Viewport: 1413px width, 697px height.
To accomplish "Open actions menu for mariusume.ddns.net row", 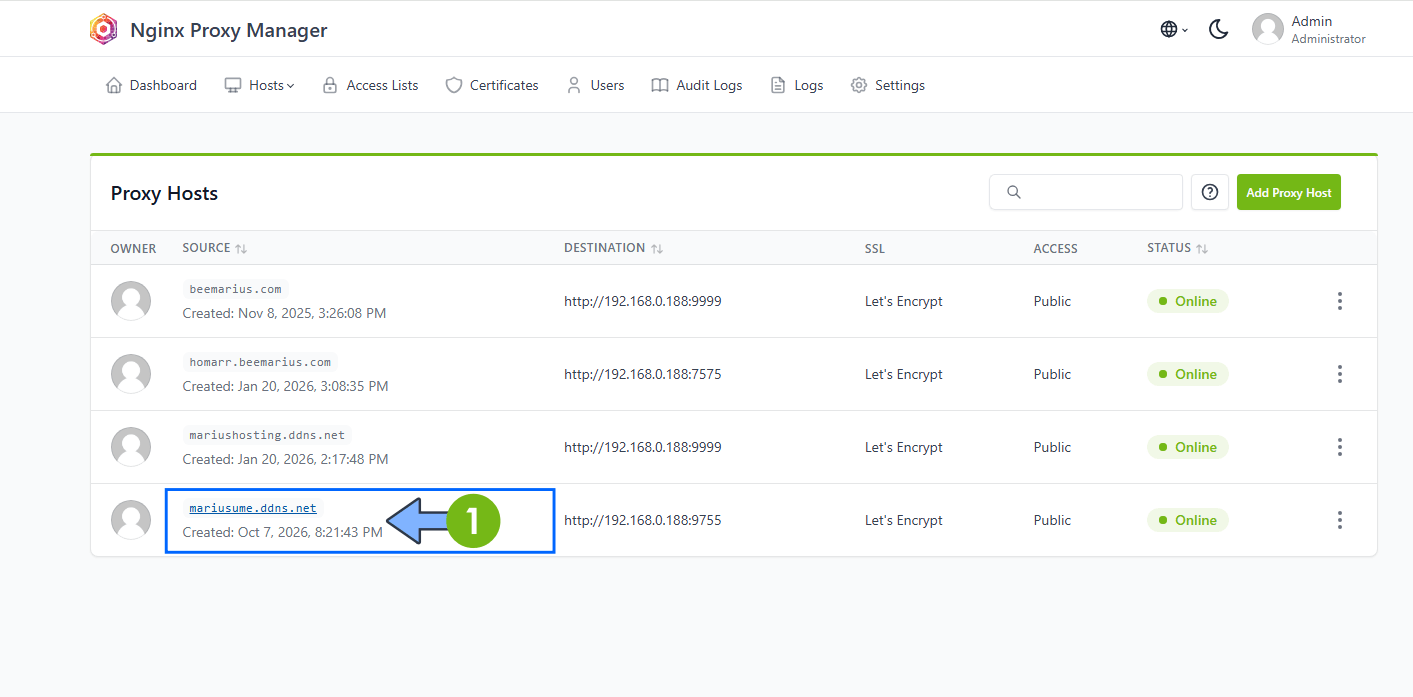I will 1339,520.
